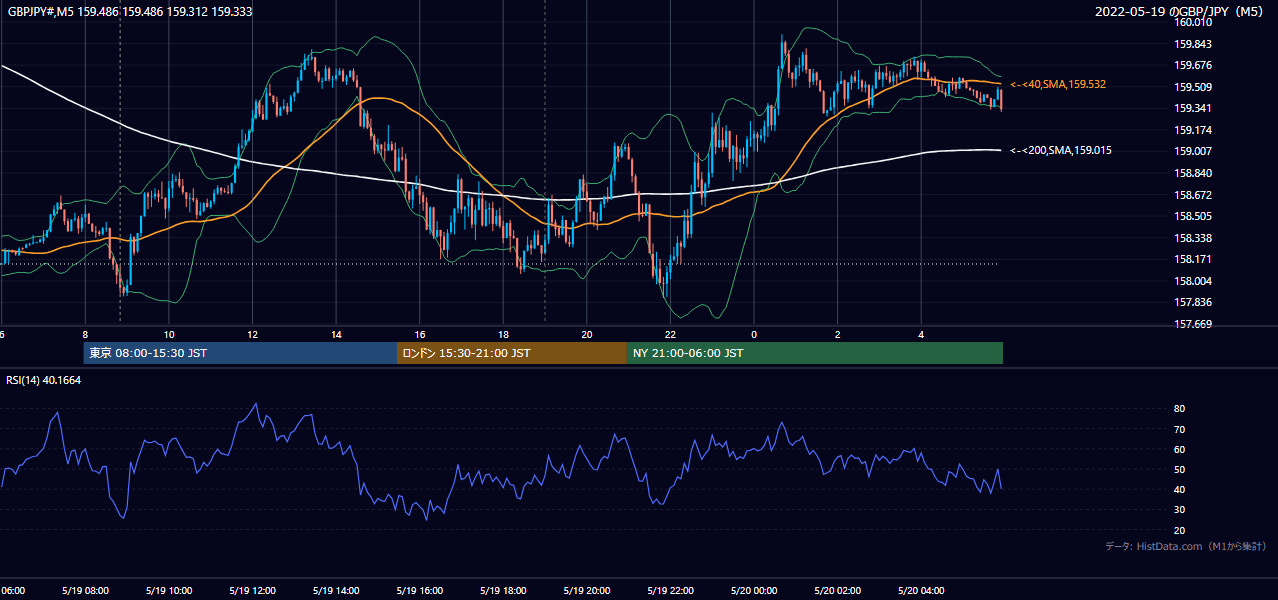
Task: Click price level 158.840 on the axis
Action: point(1194,174)
